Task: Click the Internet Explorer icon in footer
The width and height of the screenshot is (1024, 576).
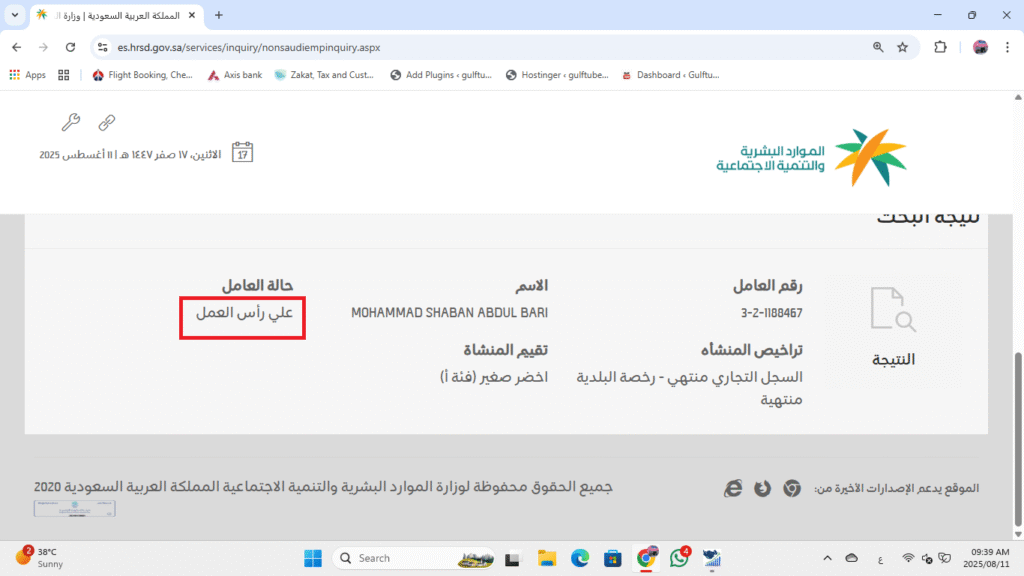Action: 733,488
